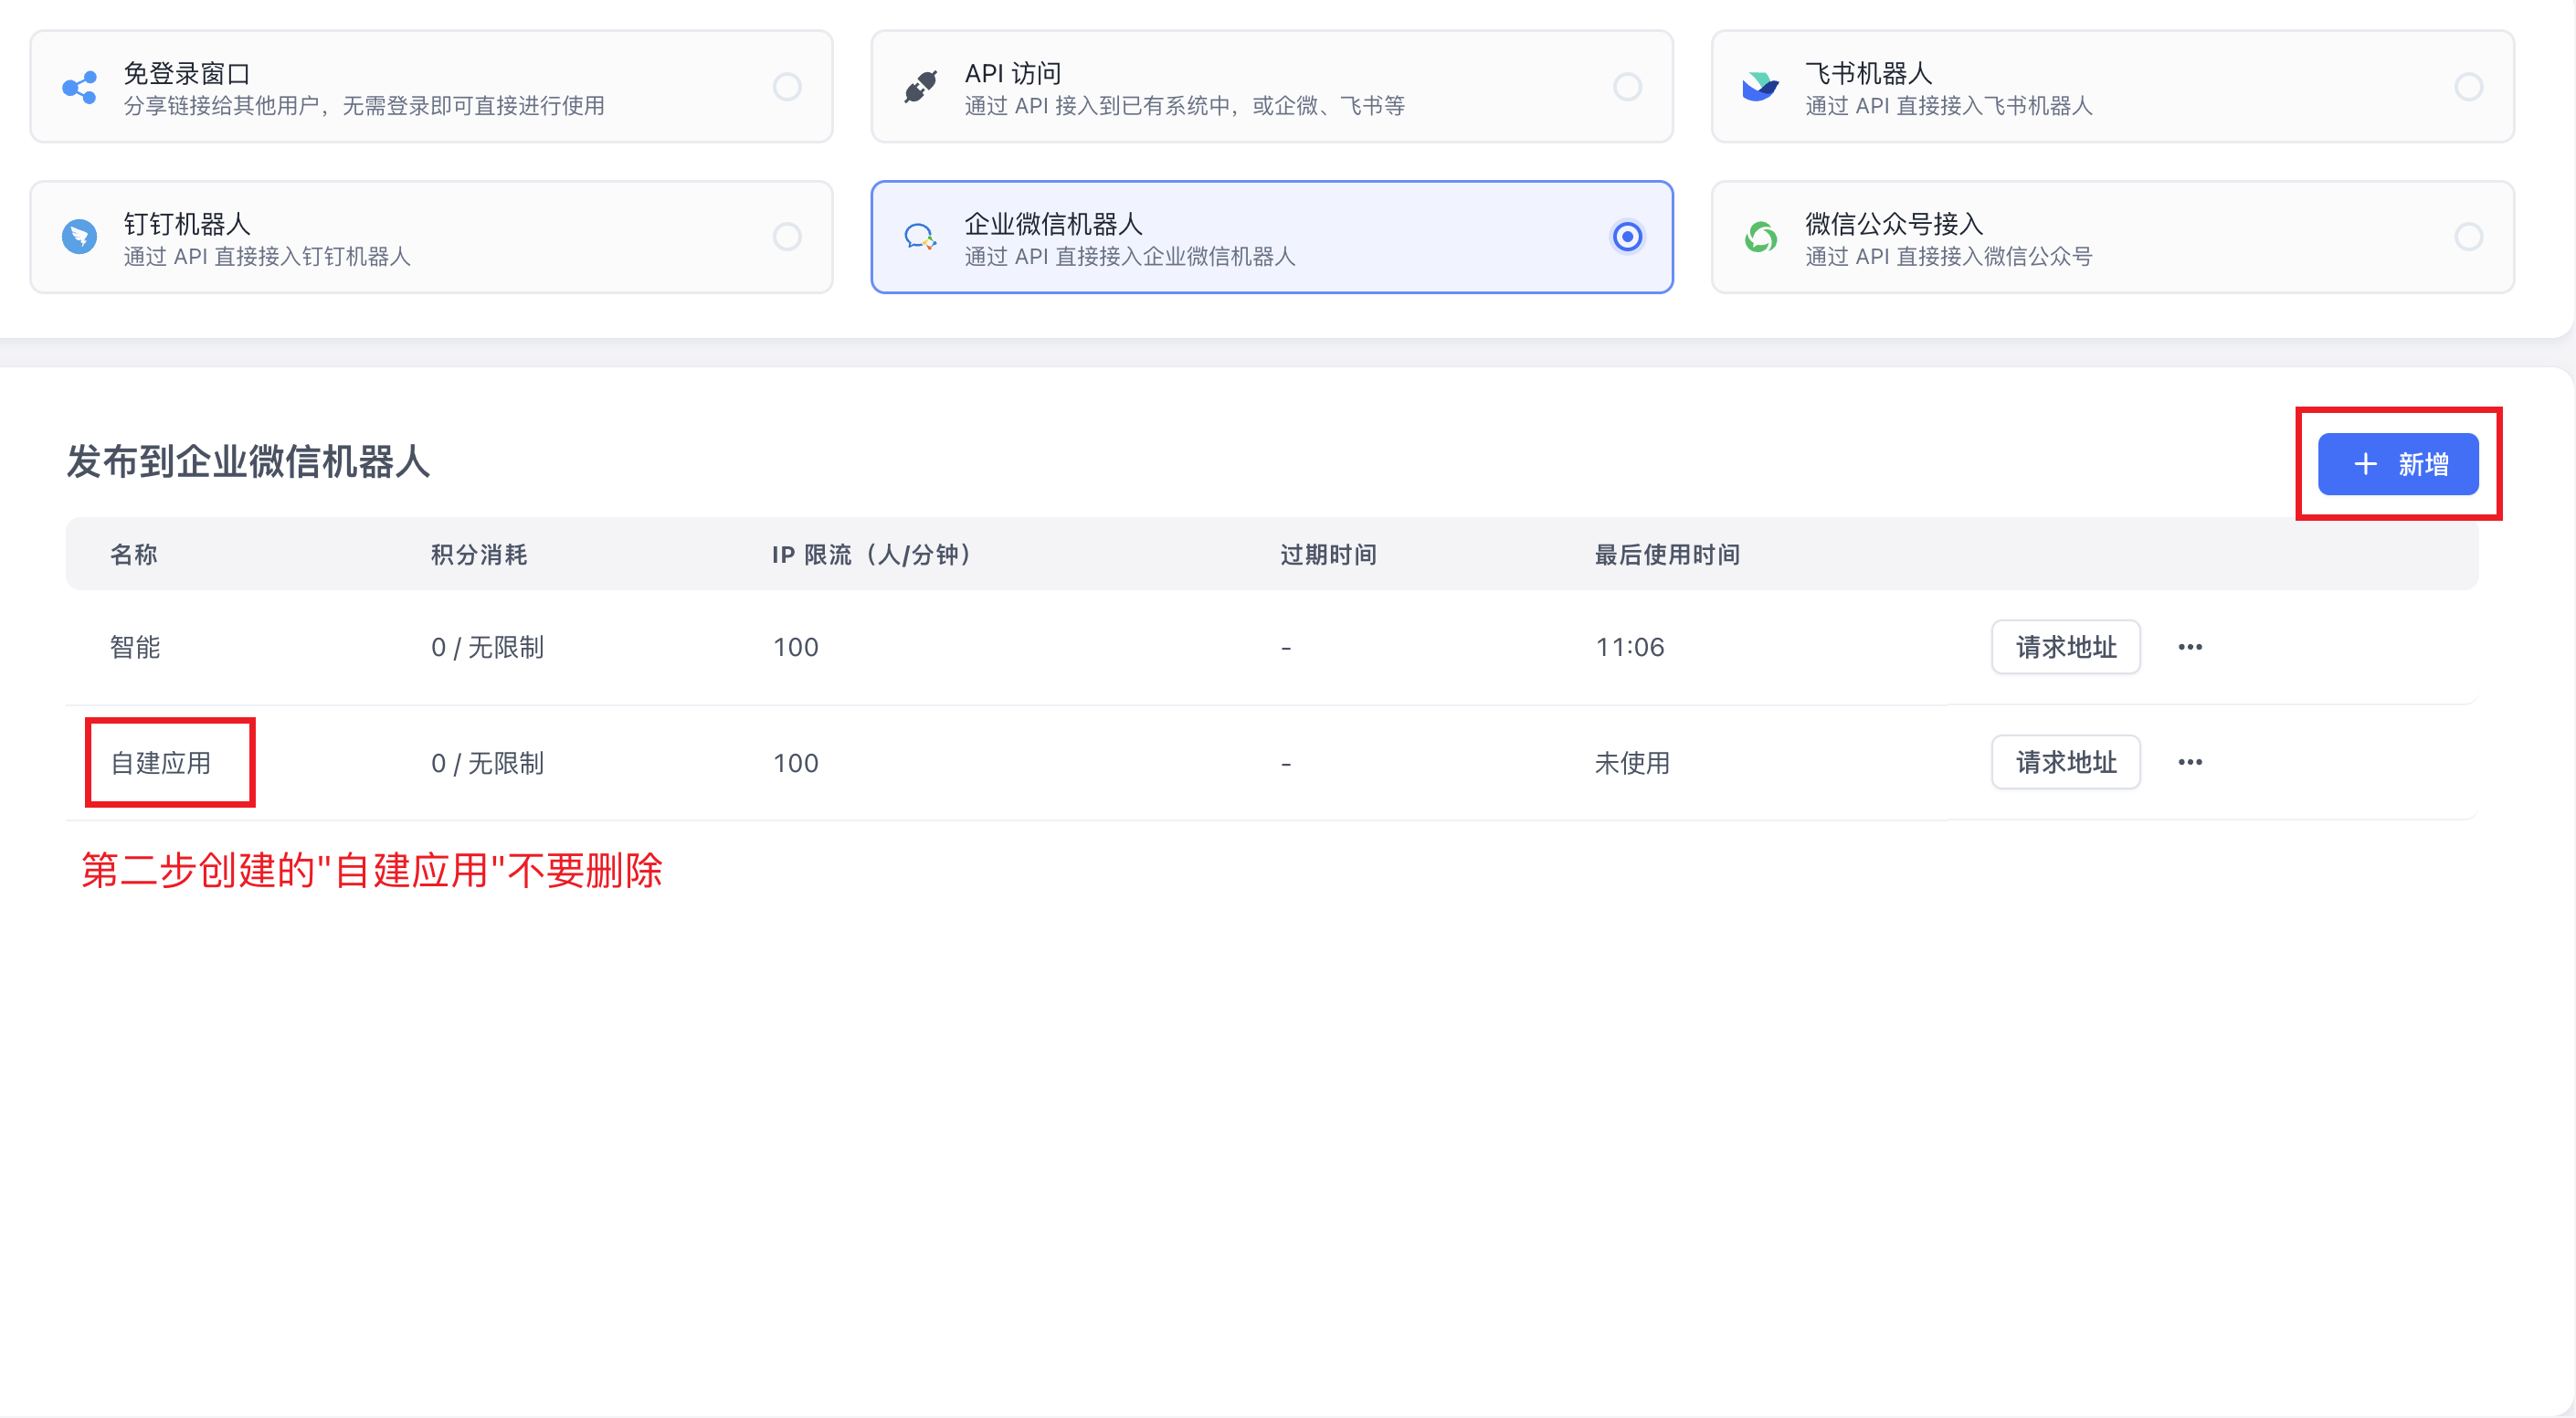Select the API 访问 radio button
Screen dimensions: 2576x1418
(x=1627, y=87)
